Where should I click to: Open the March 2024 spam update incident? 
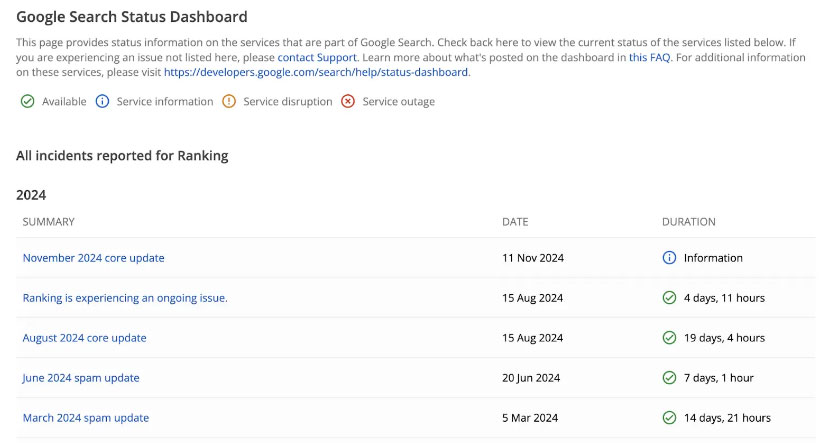[85, 418]
